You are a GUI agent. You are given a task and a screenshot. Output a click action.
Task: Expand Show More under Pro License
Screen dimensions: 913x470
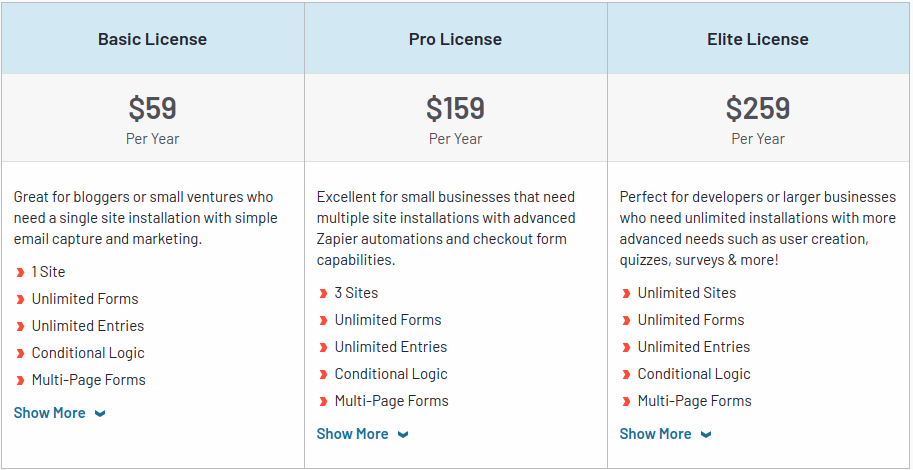(353, 434)
